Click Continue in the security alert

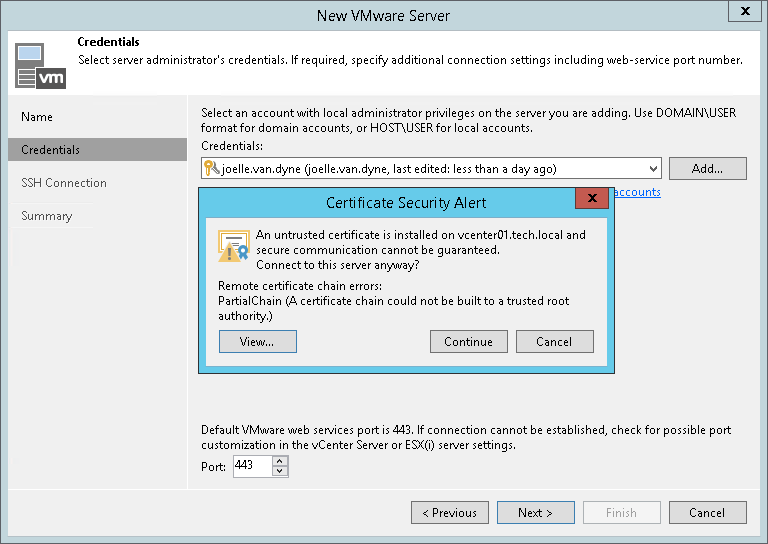pos(468,341)
